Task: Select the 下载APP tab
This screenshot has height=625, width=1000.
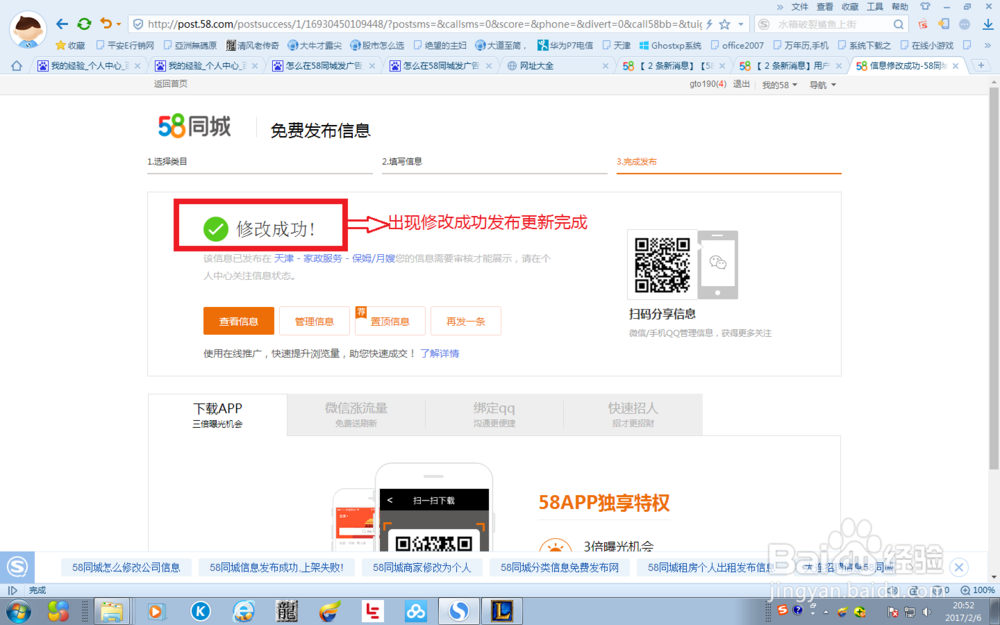Action: (217, 415)
